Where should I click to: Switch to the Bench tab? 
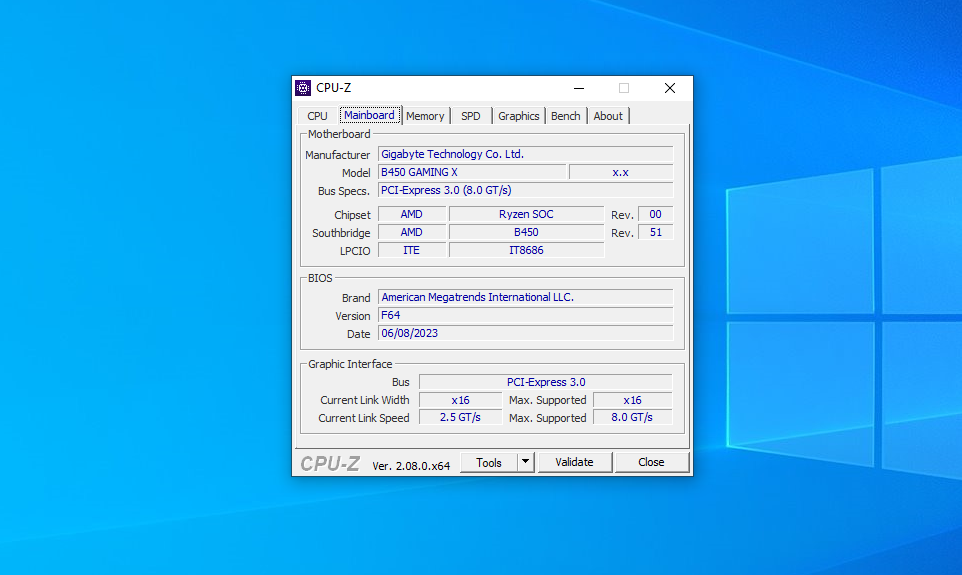pyautogui.click(x=566, y=116)
